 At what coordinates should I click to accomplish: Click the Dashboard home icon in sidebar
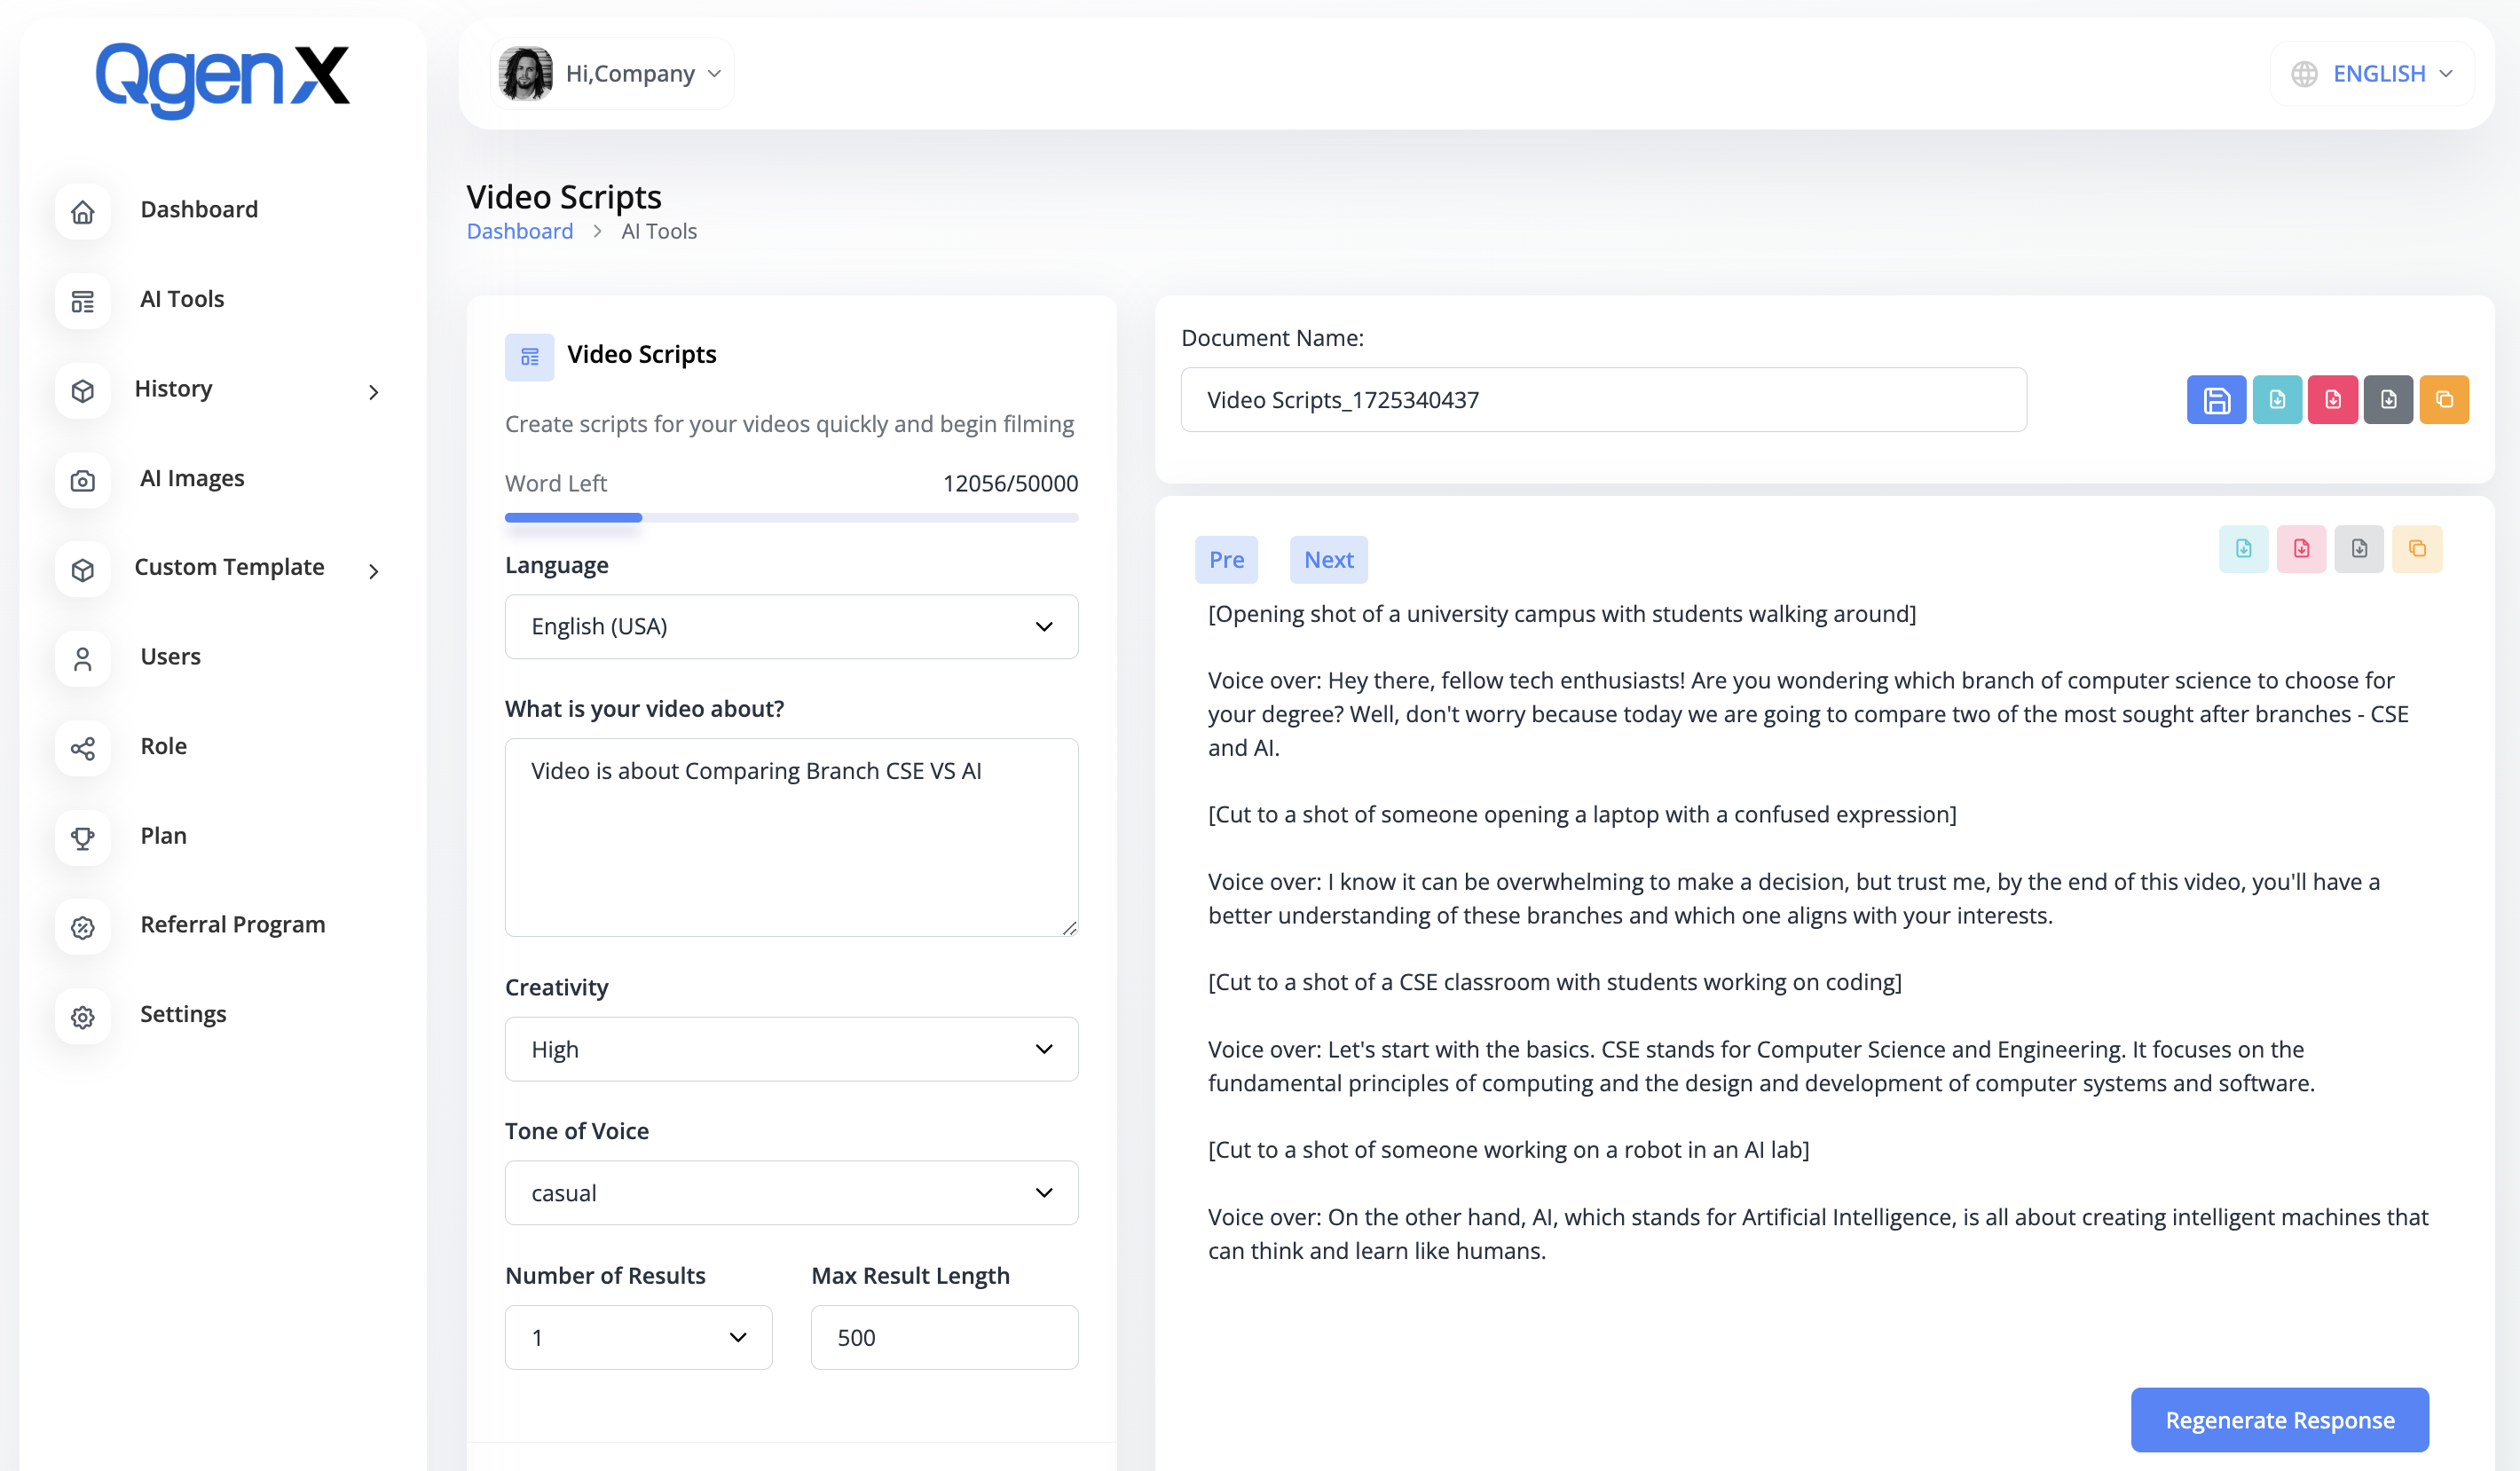83,211
